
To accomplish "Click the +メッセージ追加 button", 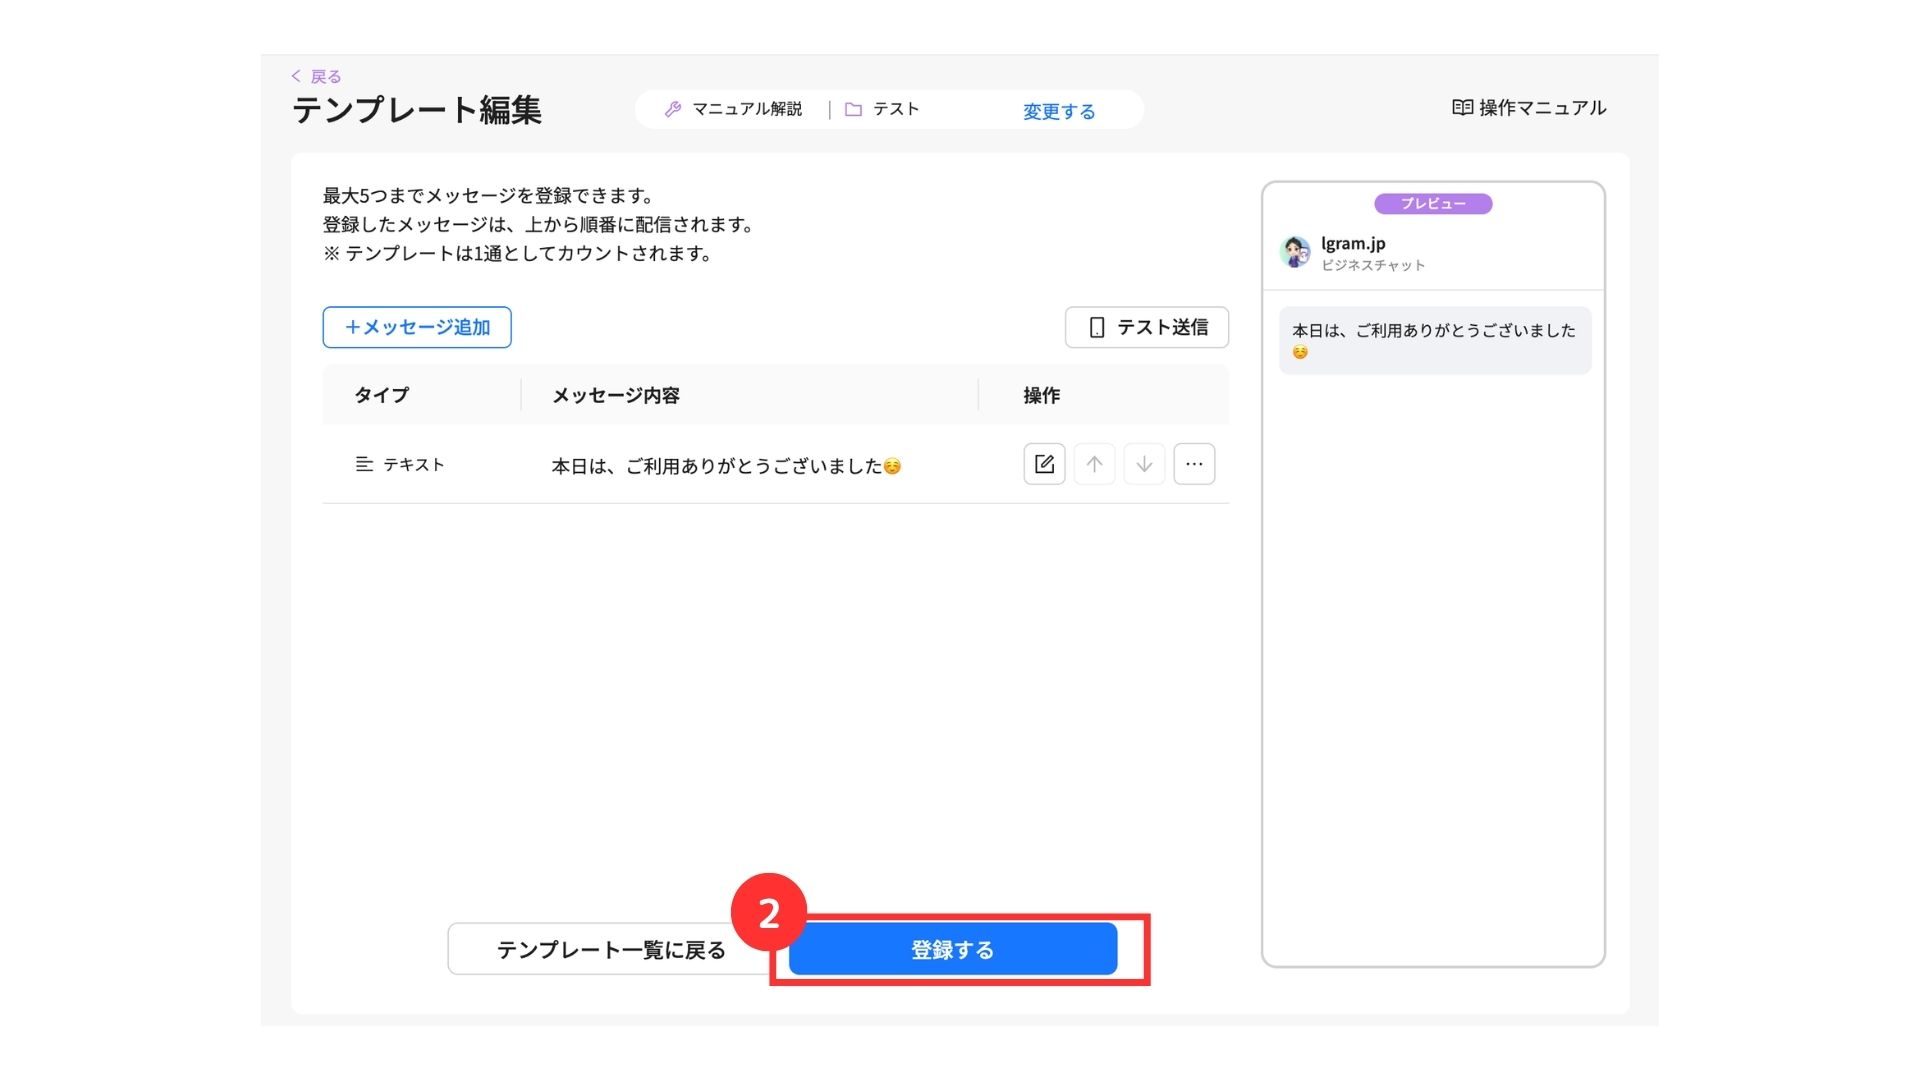I will (417, 327).
